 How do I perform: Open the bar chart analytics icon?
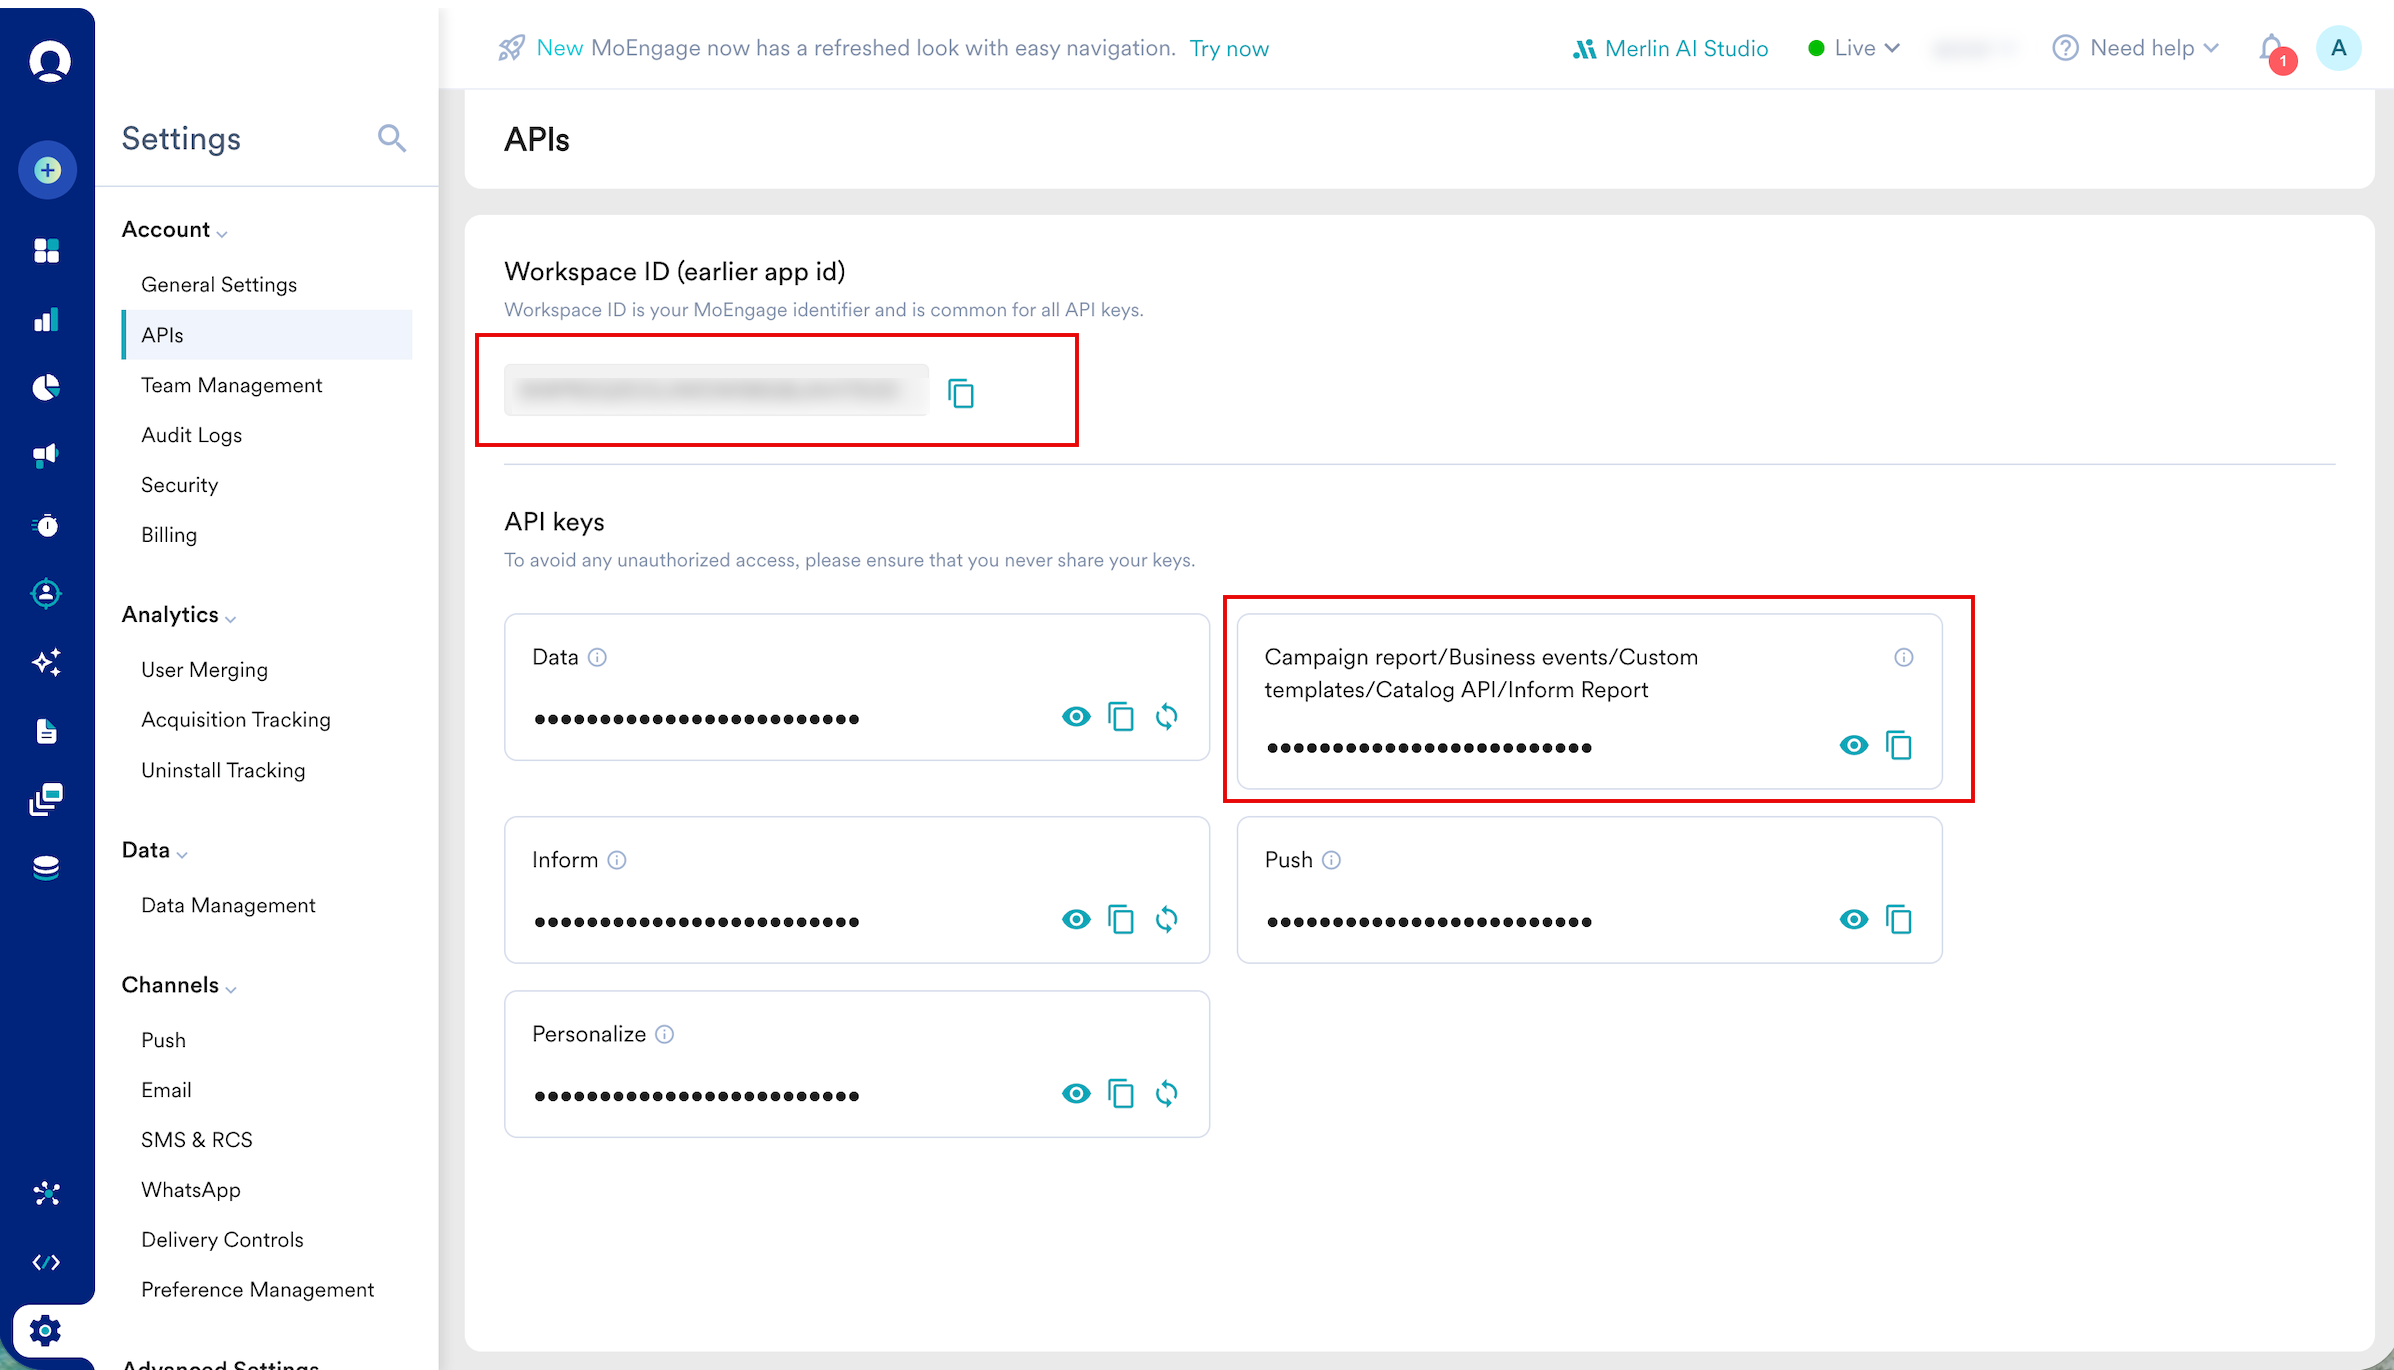pos(47,320)
